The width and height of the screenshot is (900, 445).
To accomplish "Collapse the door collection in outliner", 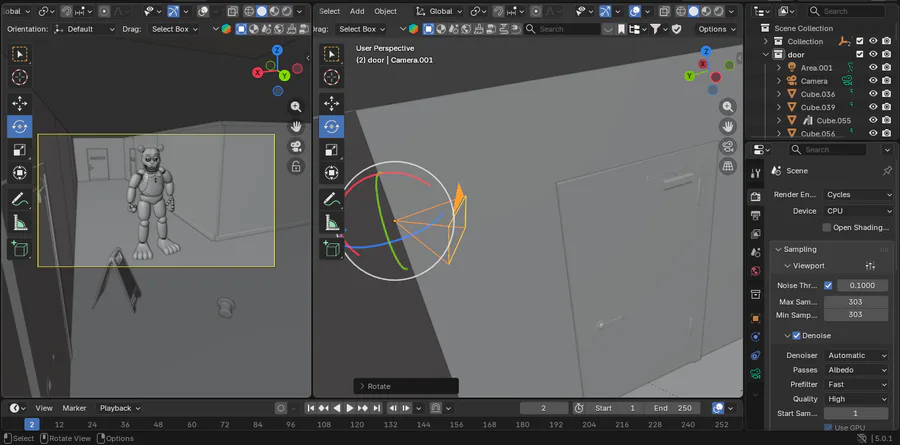I will click(x=766, y=55).
